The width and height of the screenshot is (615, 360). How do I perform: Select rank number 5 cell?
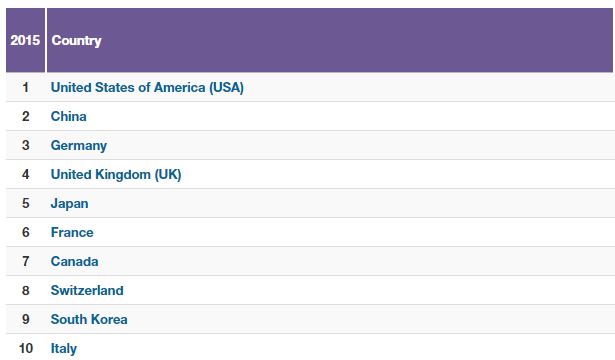[25, 203]
